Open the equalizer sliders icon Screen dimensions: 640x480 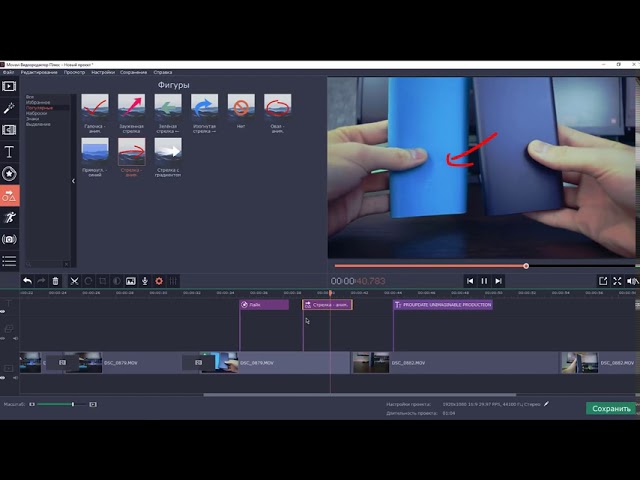pyautogui.click(x=173, y=281)
